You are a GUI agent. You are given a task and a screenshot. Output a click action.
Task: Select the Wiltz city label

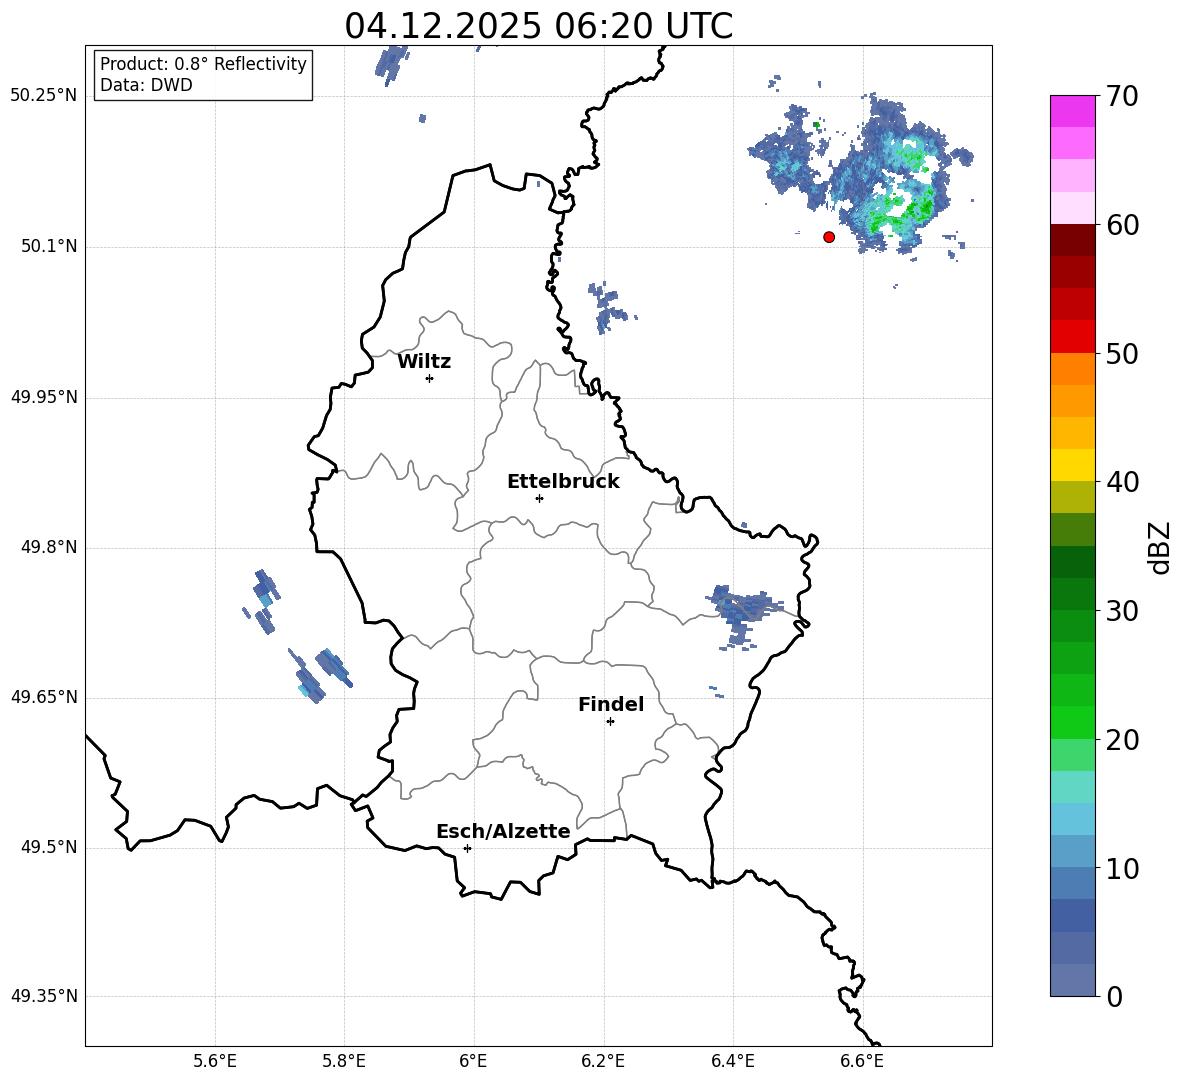point(424,362)
